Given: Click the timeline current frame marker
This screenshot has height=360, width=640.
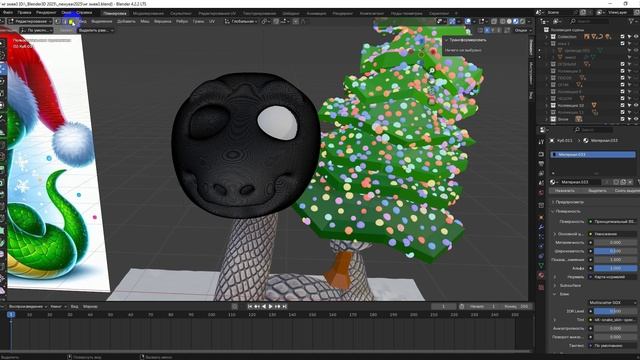Looking at the screenshot, I should pyautogui.click(x=11, y=314).
